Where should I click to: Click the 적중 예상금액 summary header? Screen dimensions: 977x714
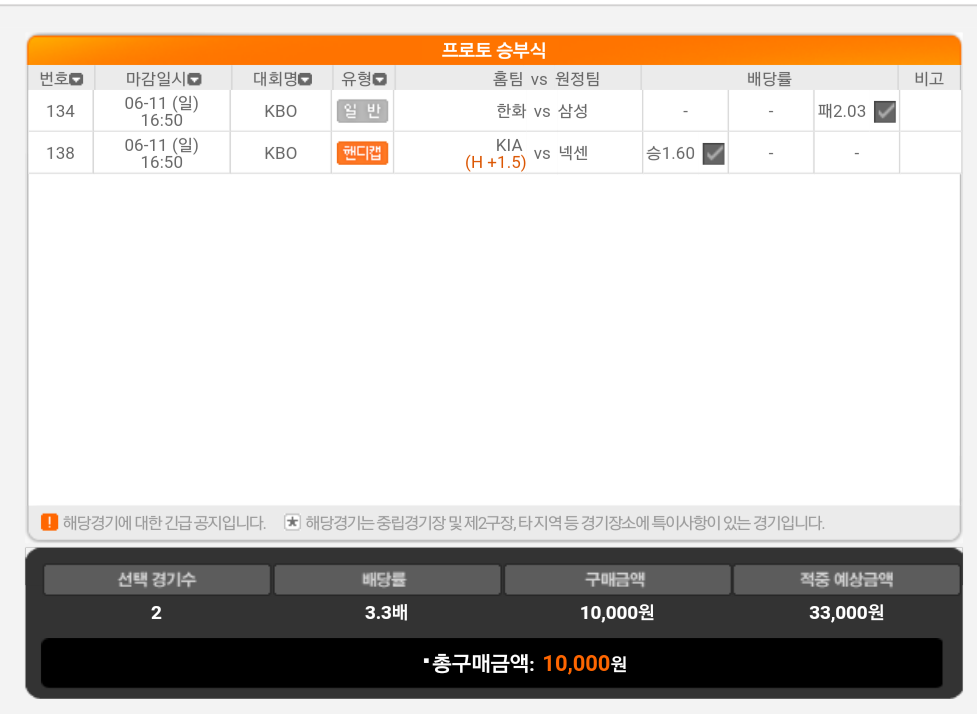pyautogui.click(x=846, y=580)
